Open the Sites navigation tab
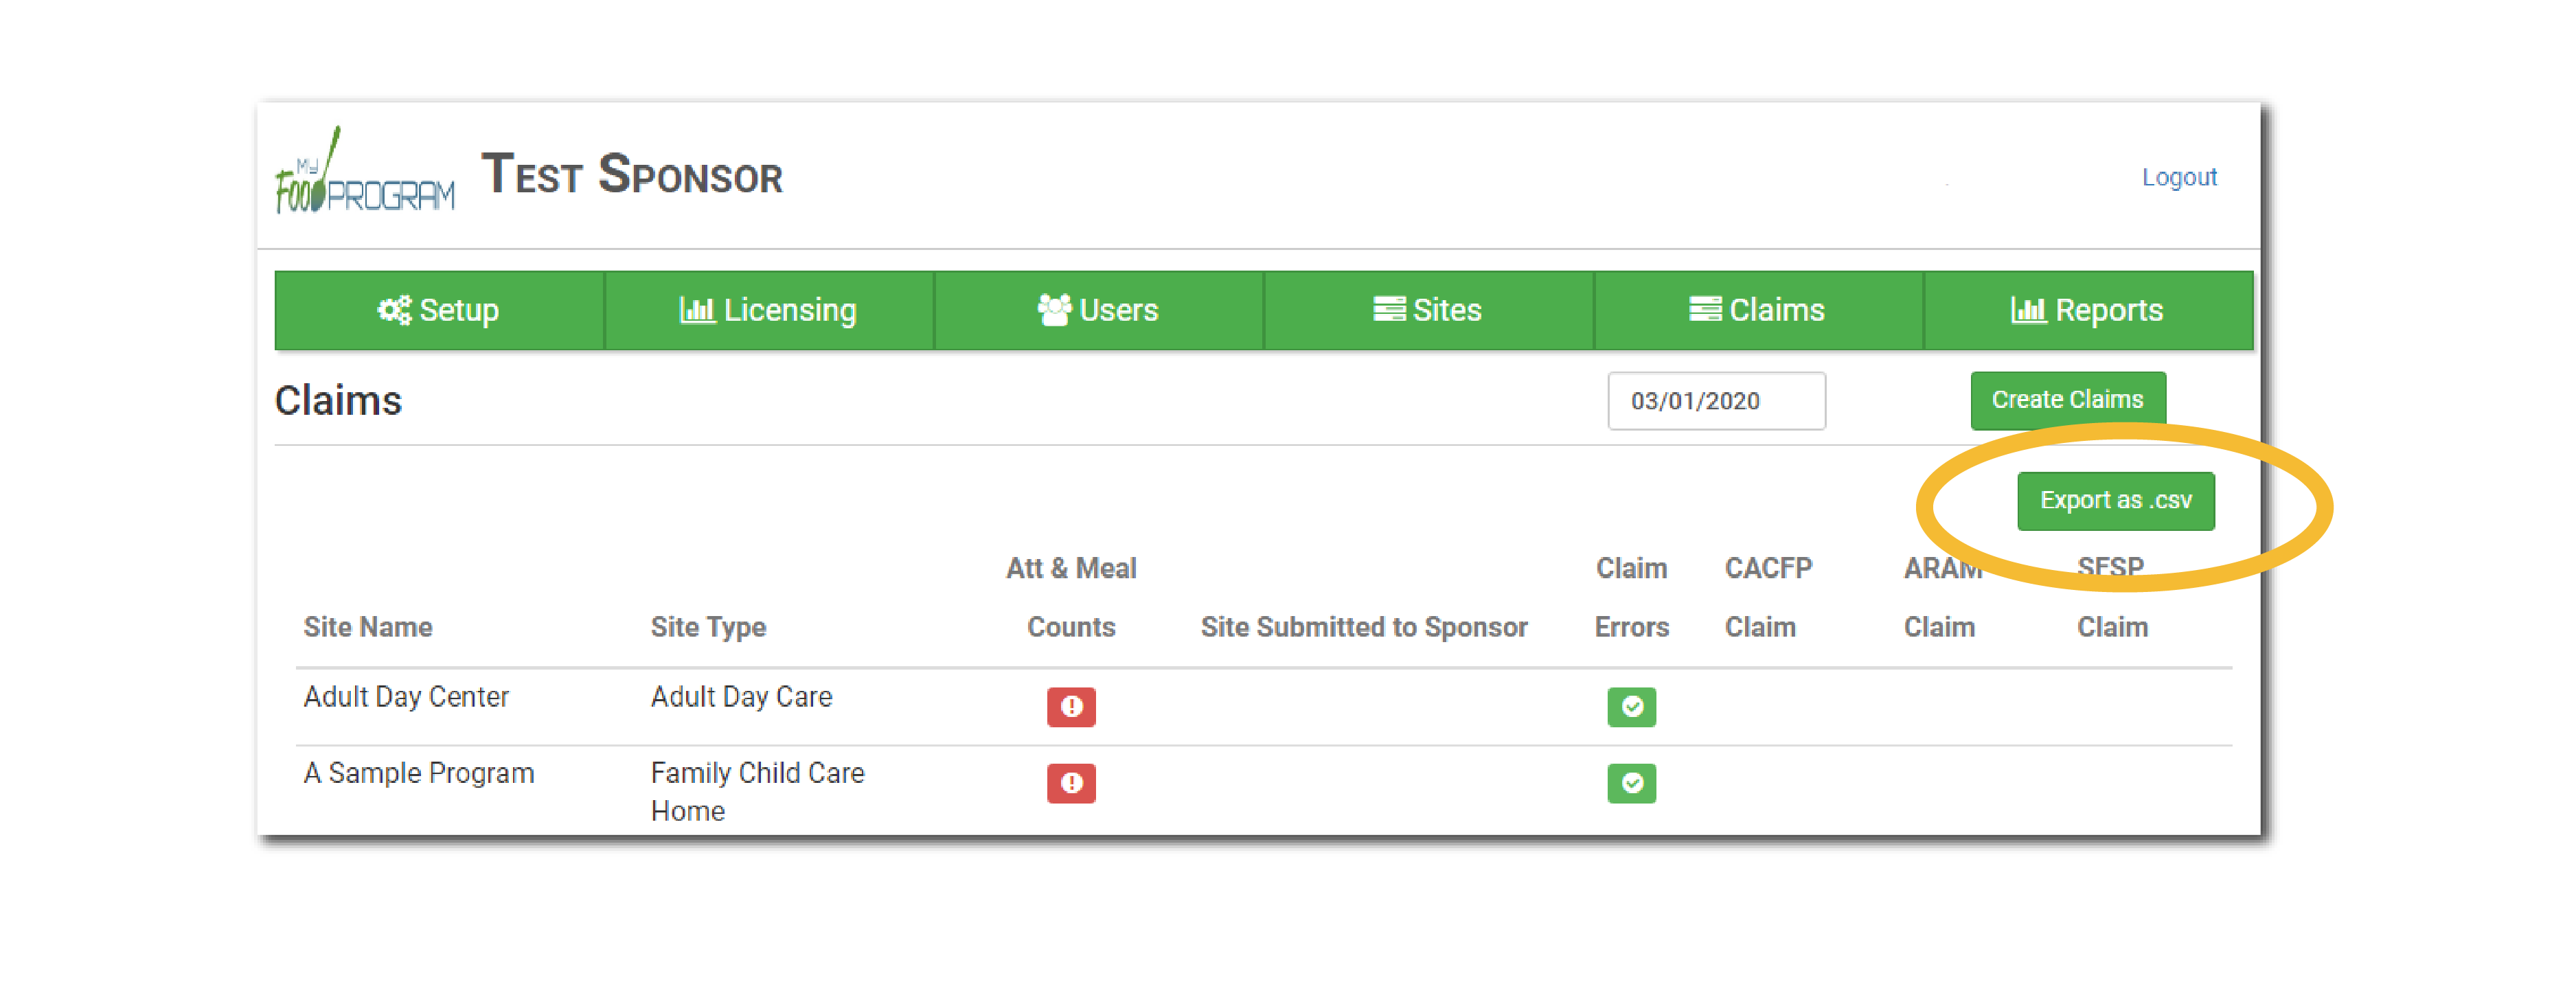Viewport: 2576px width, 1002px height. pyautogui.click(x=1428, y=310)
